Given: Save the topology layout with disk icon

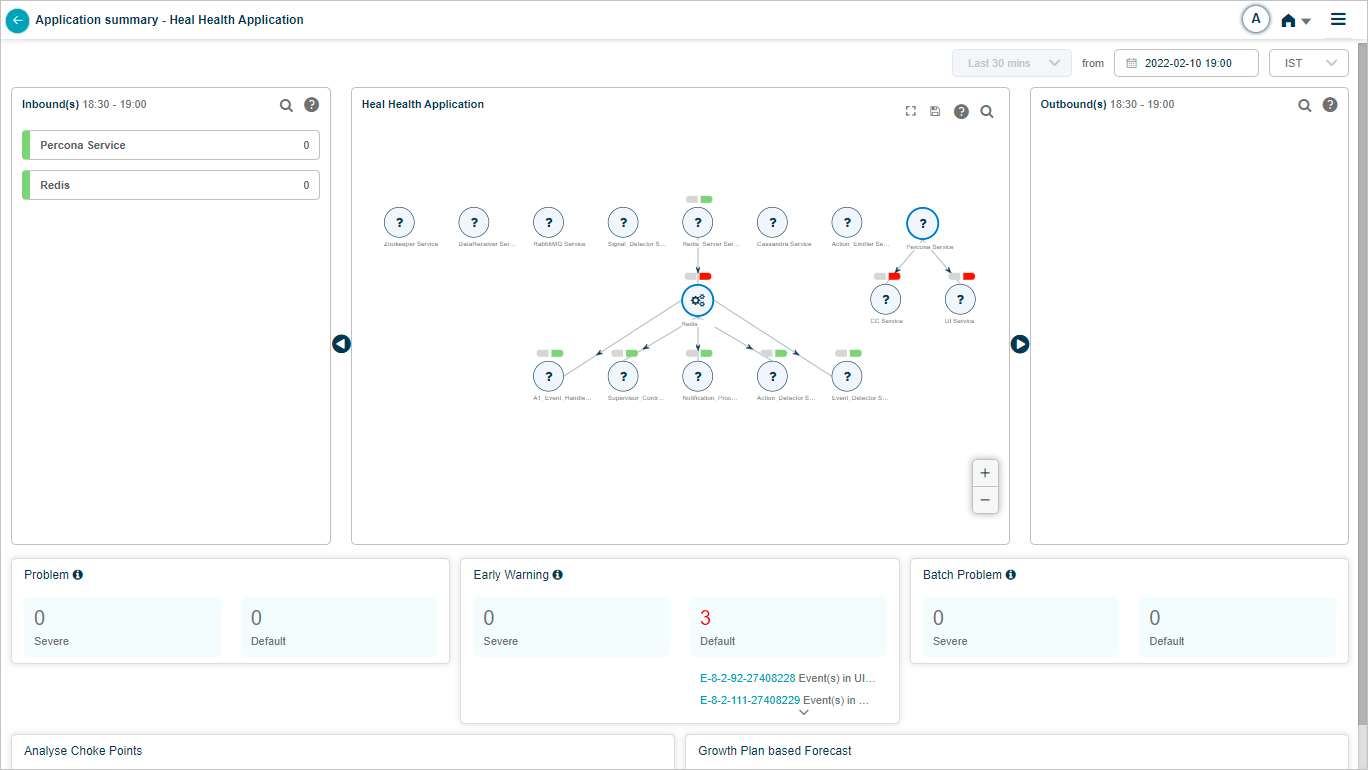Looking at the screenshot, I should 935,111.
